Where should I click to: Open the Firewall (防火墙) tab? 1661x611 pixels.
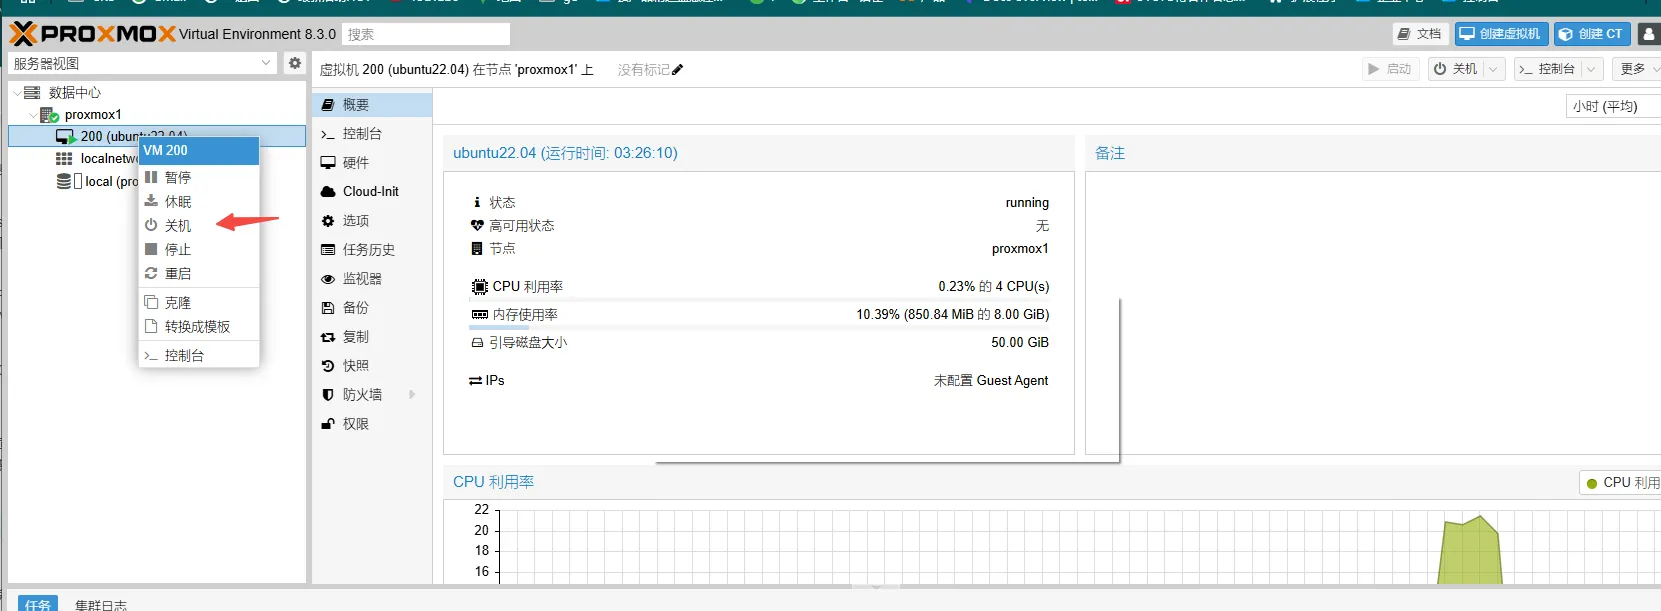[x=372, y=394]
